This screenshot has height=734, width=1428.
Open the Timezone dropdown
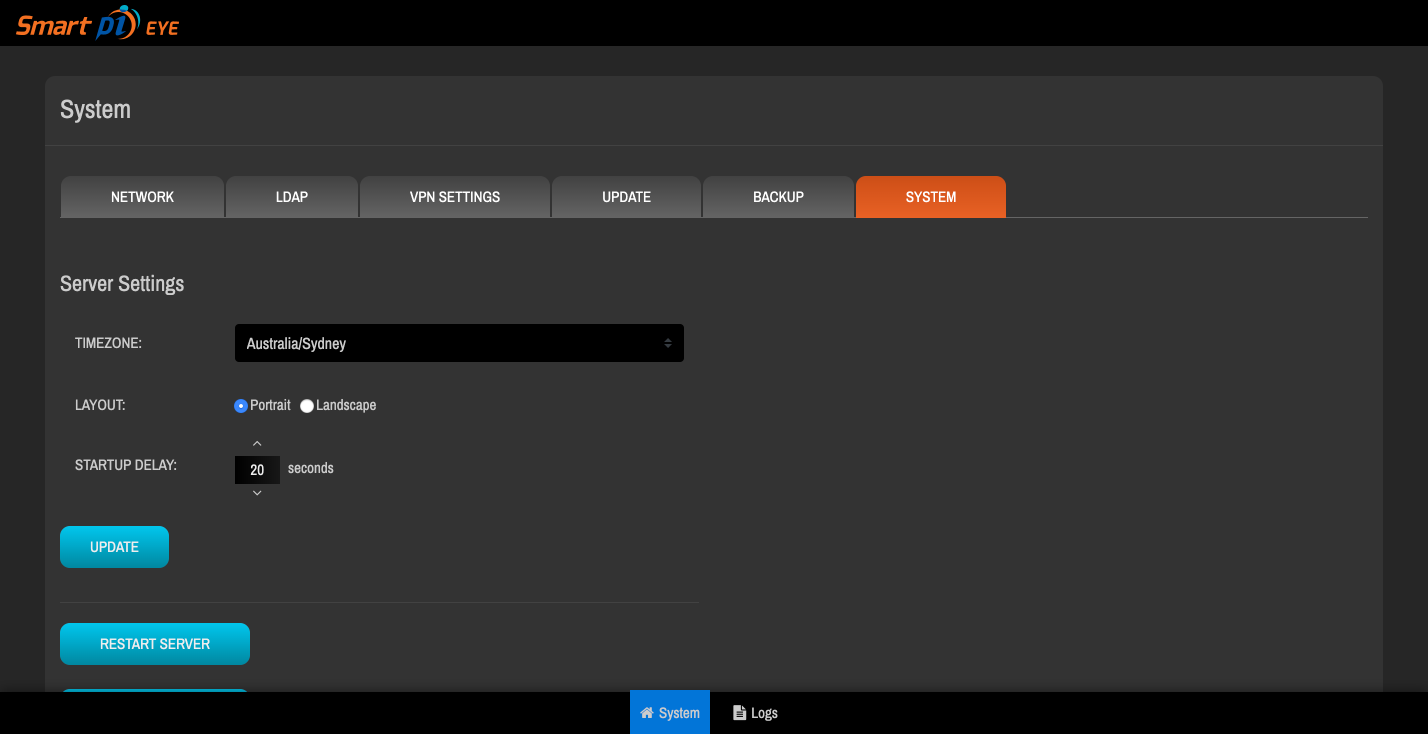[x=459, y=342]
